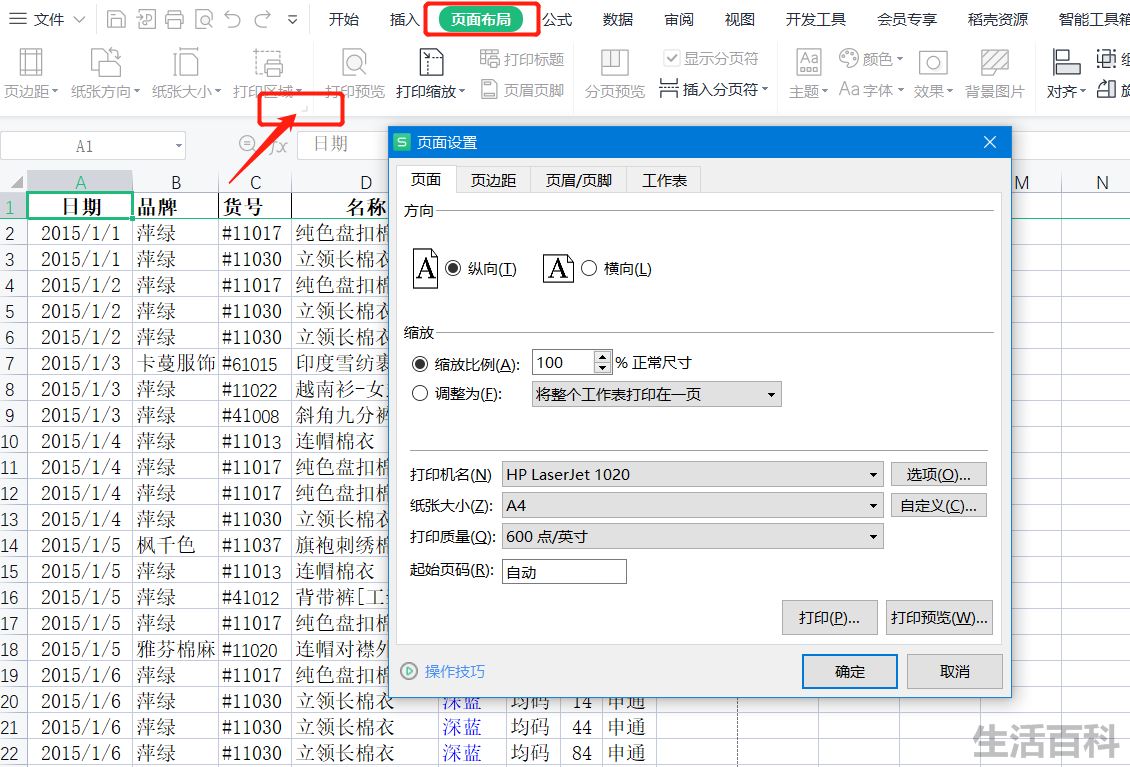This screenshot has height=767, width=1130.
Task: Switch to the 页眉/页脚 dialog tab
Action: pyautogui.click(x=579, y=180)
